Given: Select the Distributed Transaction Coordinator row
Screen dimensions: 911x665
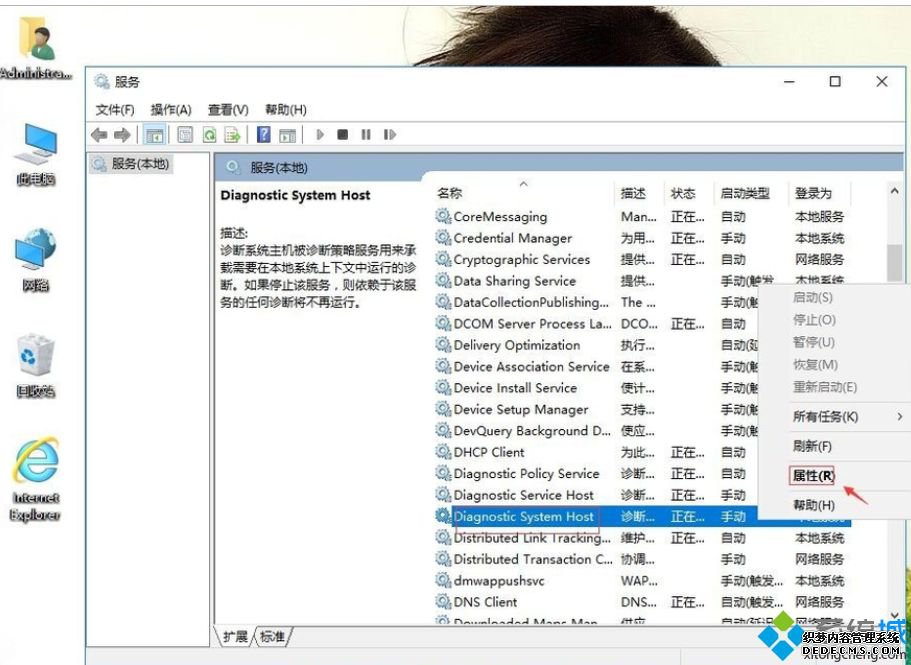Looking at the screenshot, I should click(x=642, y=559).
